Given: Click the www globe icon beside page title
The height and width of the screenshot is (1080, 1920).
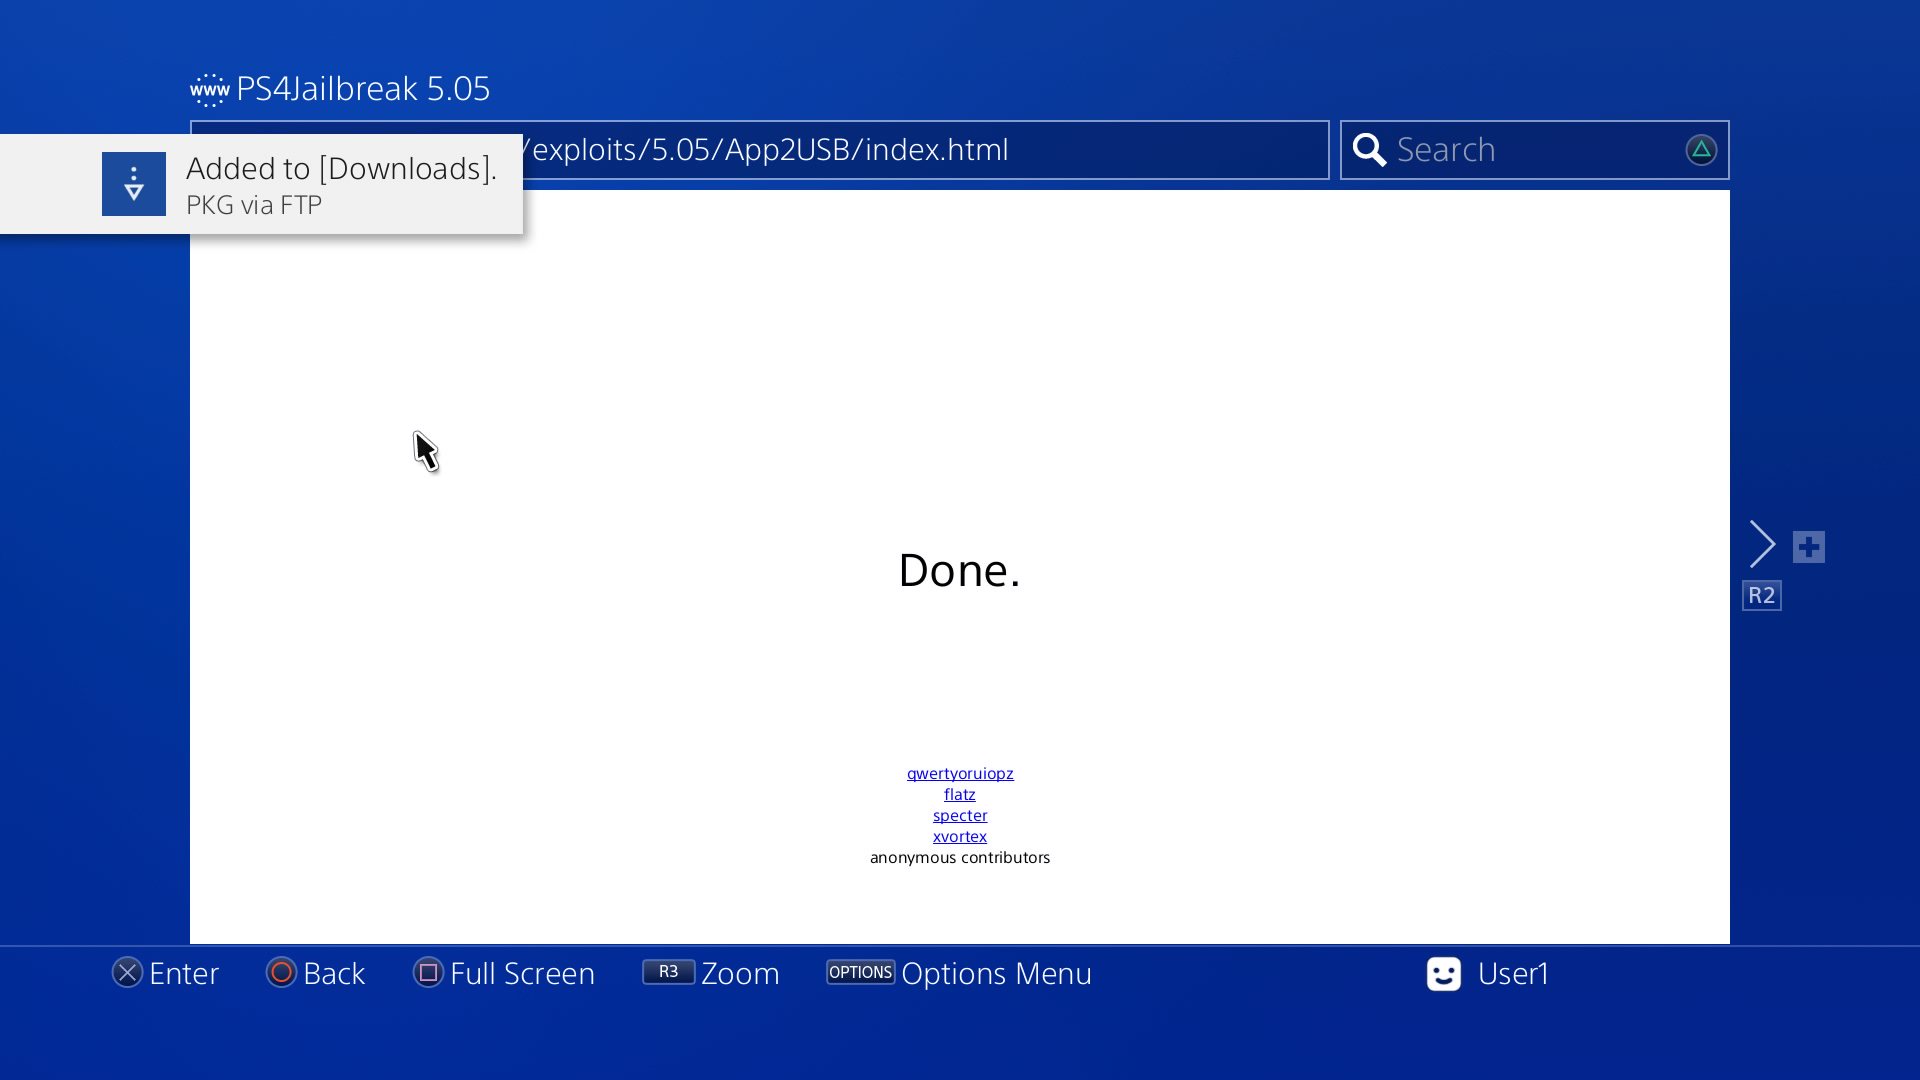Looking at the screenshot, I should tap(210, 90).
